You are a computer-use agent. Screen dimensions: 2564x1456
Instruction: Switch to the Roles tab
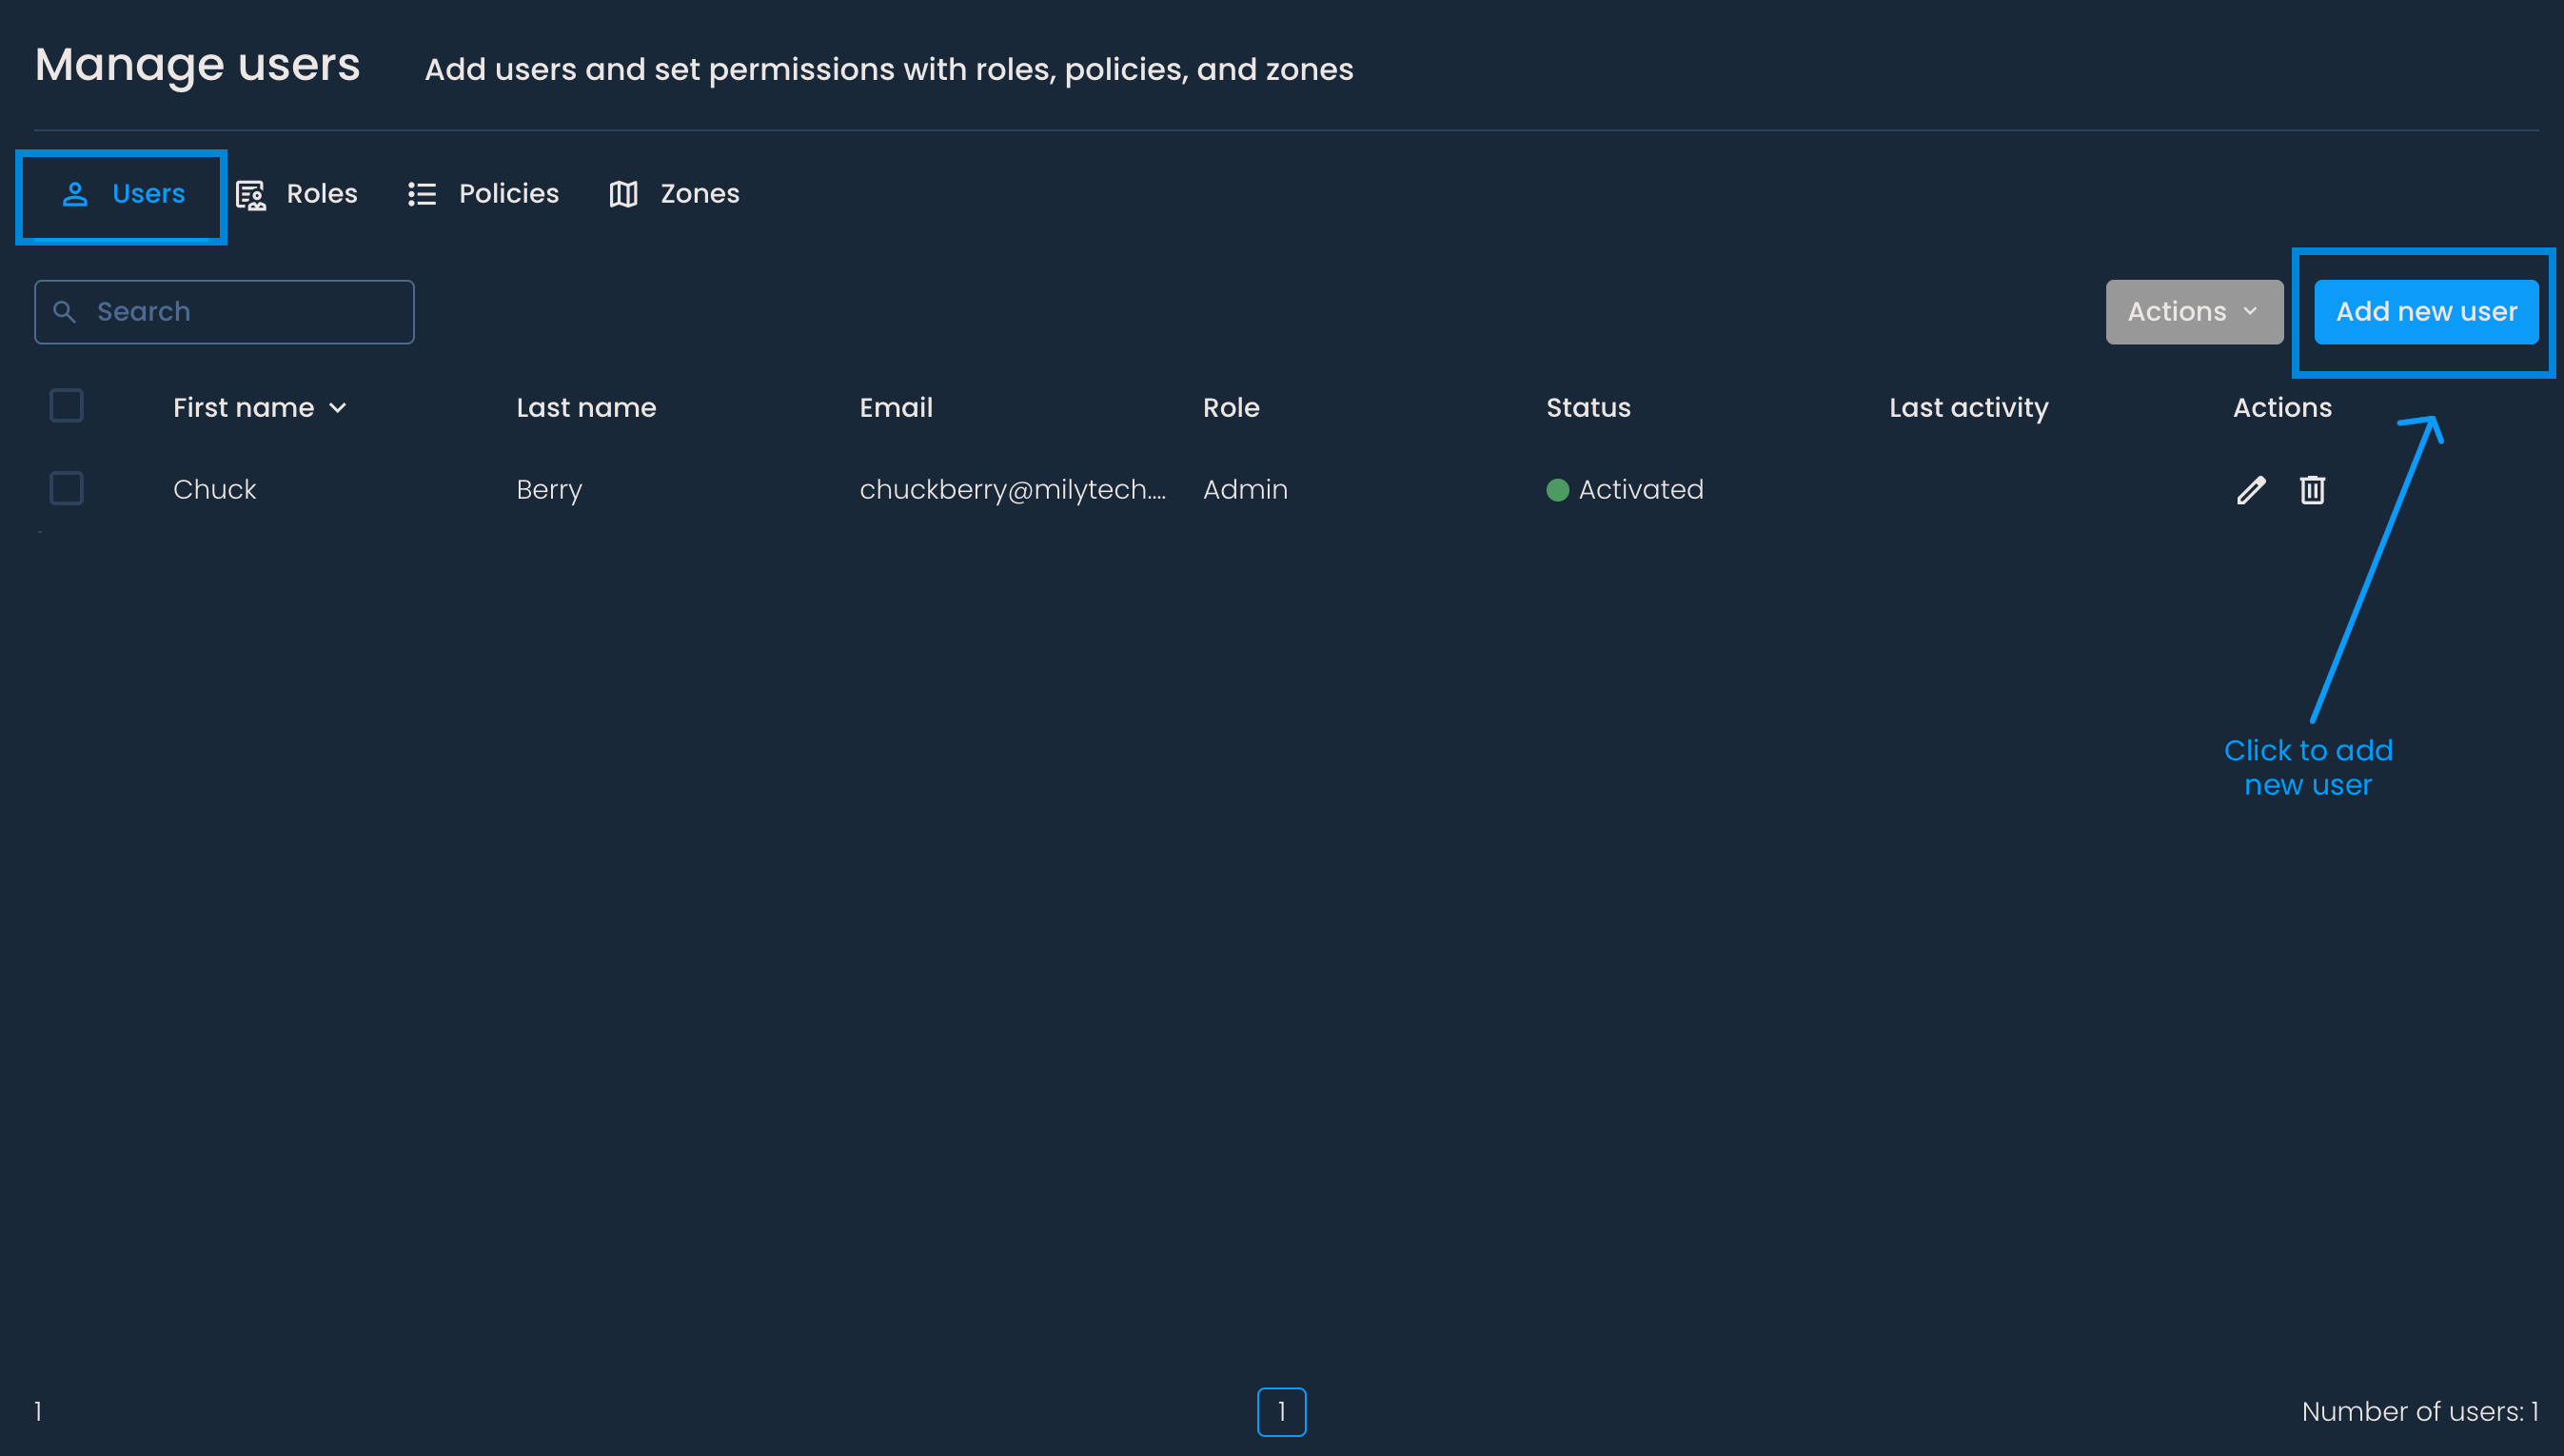(x=321, y=194)
